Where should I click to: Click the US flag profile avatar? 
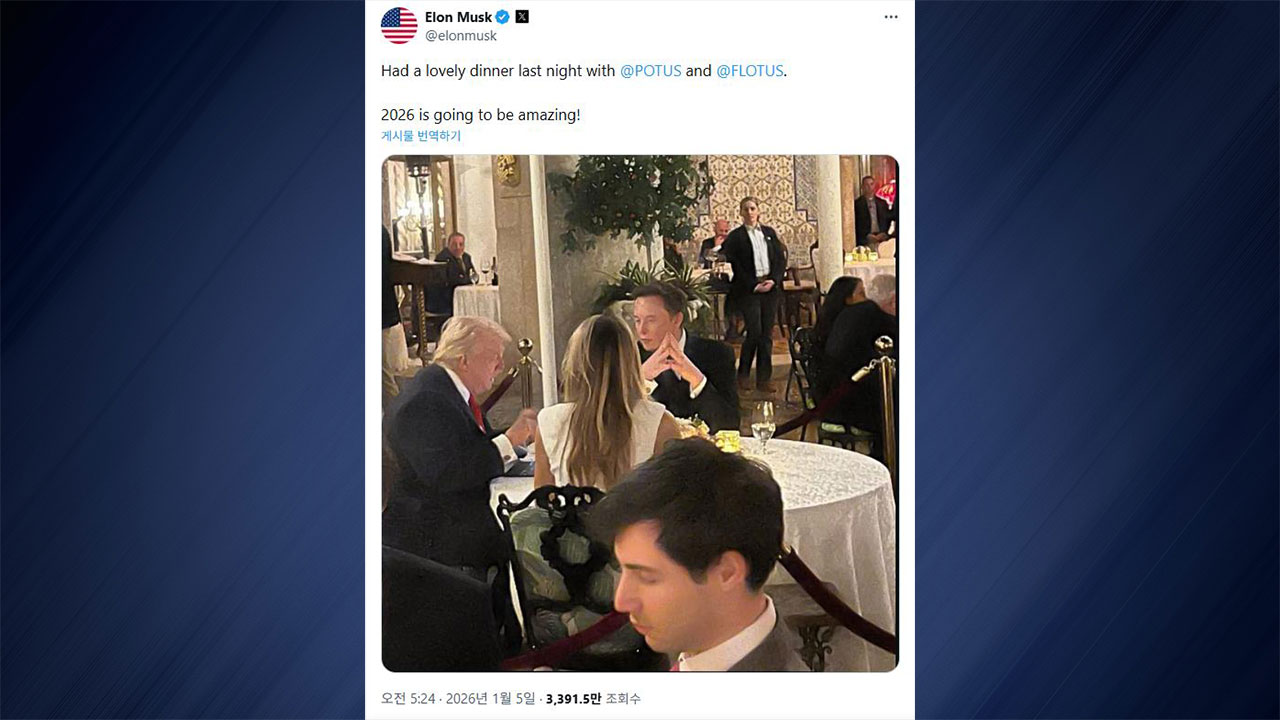pyautogui.click(x=399, y=26)
